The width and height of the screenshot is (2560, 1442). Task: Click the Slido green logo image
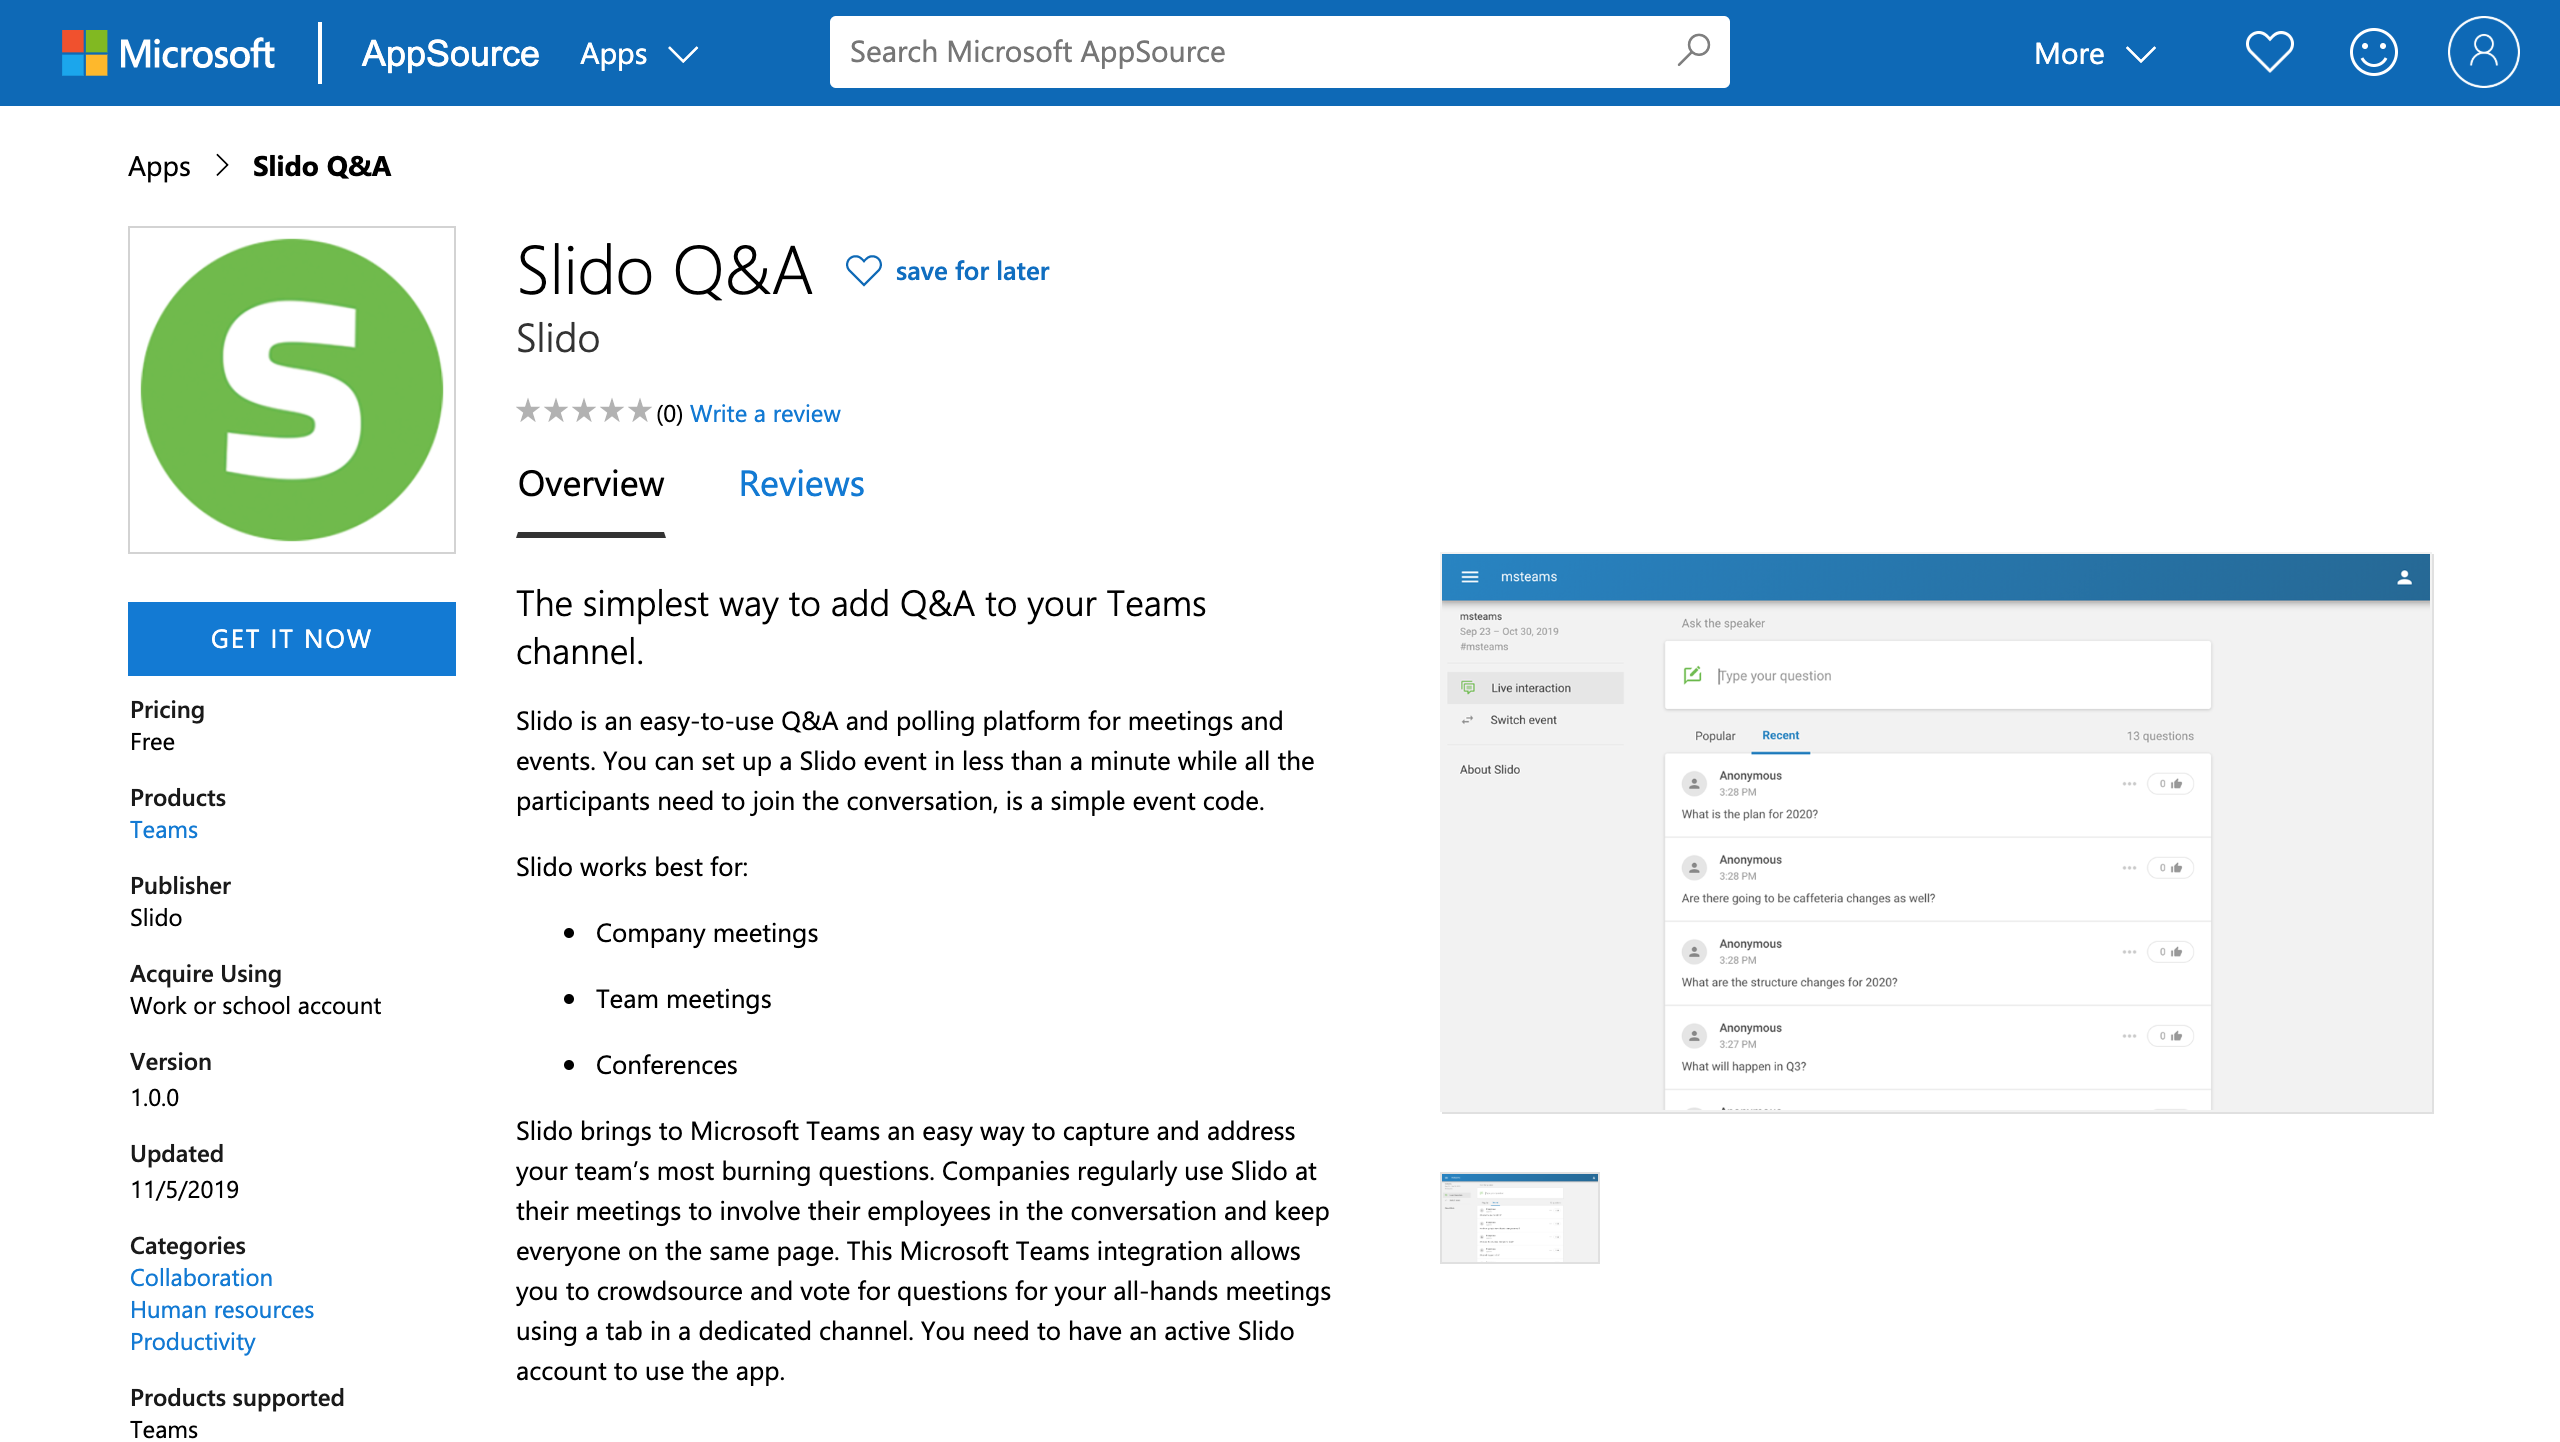click(x=292, y=390)
